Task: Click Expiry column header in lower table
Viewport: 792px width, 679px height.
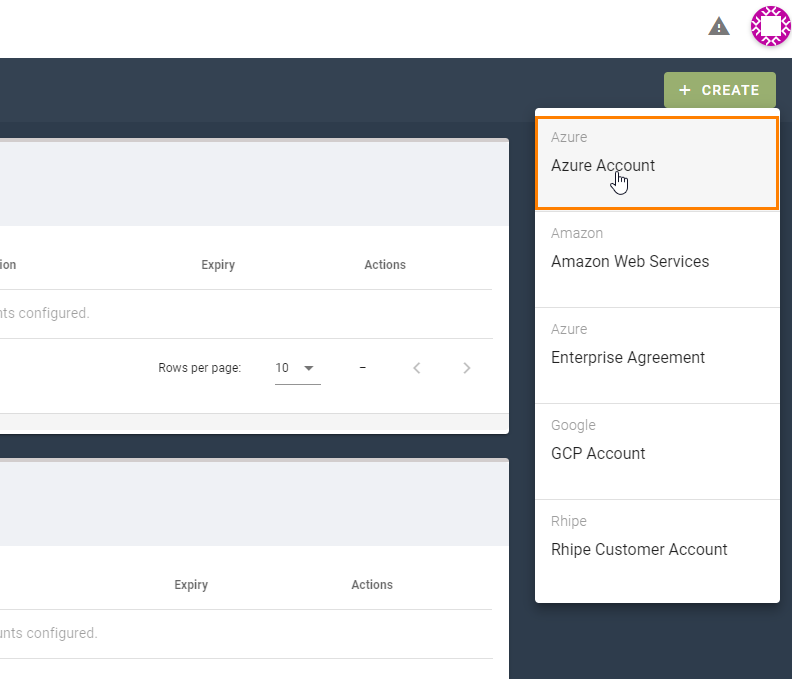Action: click(x=191, y=585)
